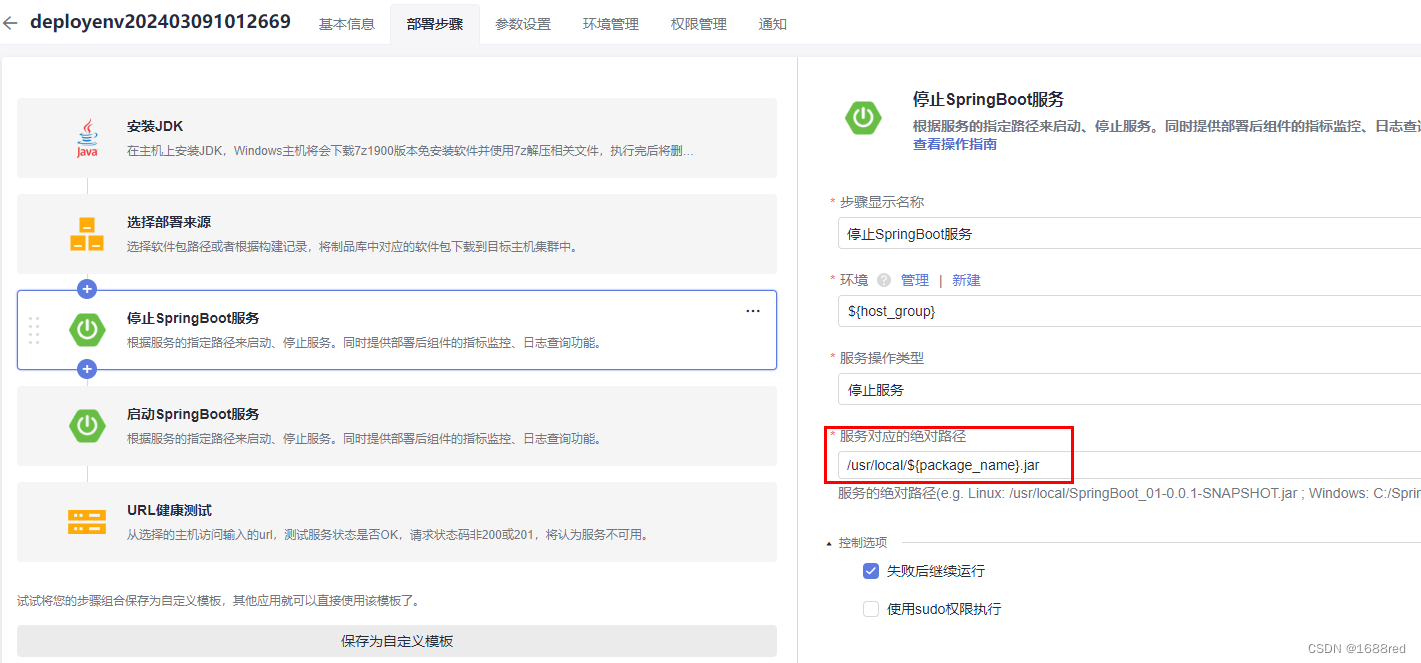The height and width of the screenshot is (663, 1421).
Task: Toggle 失败后继续运行 checkbox
Action: [871, 571]
